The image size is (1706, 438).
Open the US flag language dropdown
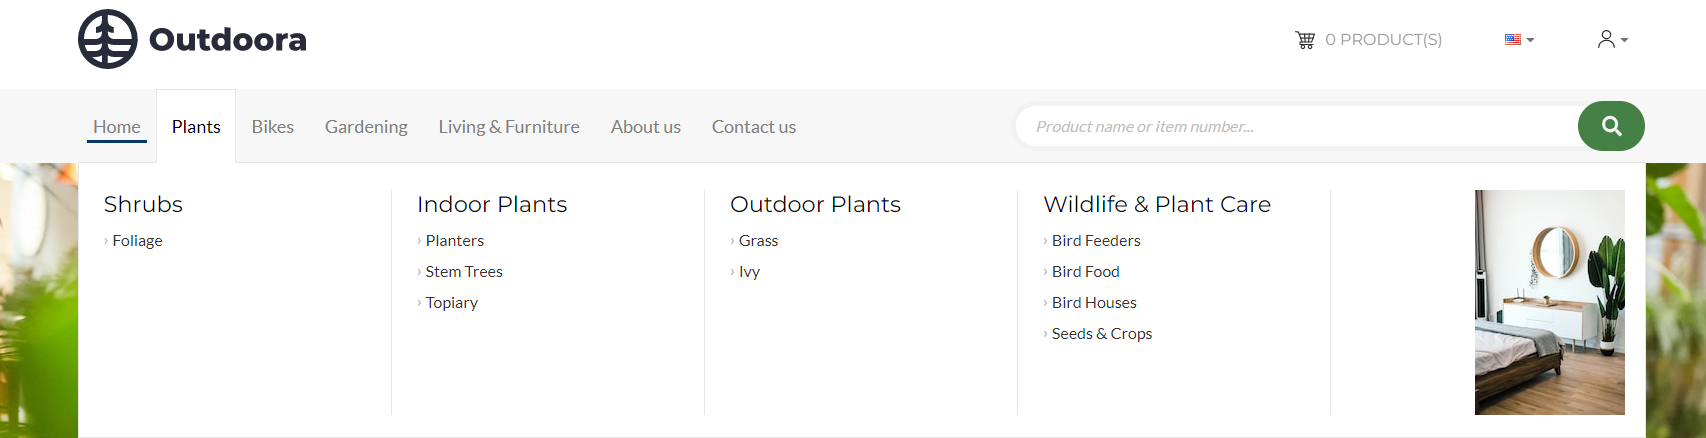(1519, 40)
